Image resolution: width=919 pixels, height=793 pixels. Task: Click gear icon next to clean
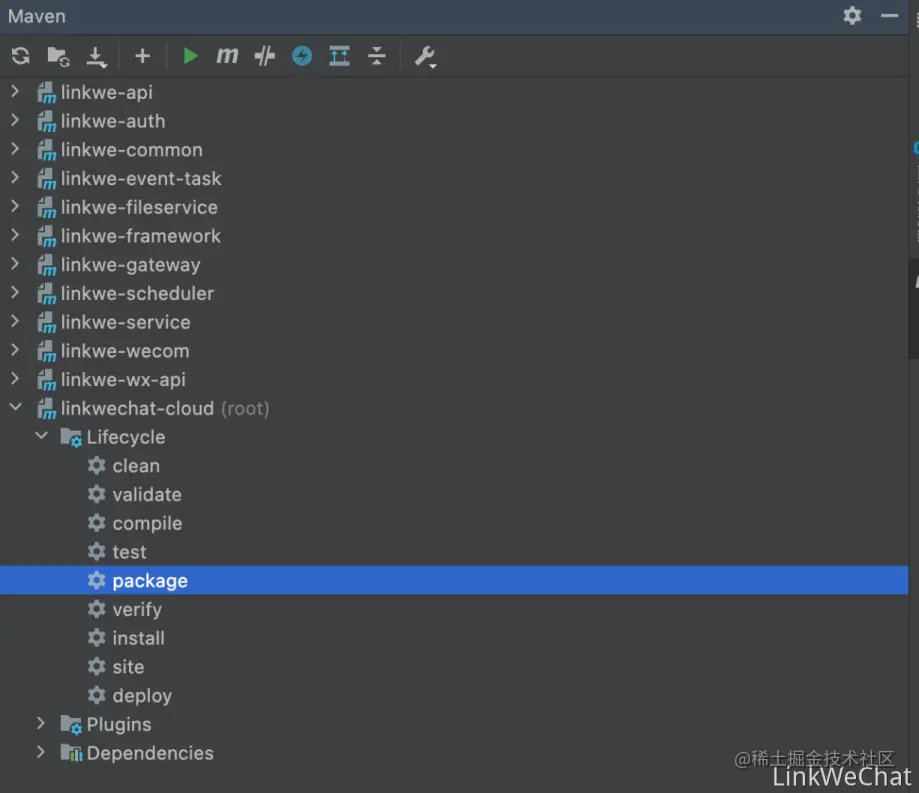(x=96, y=465)
